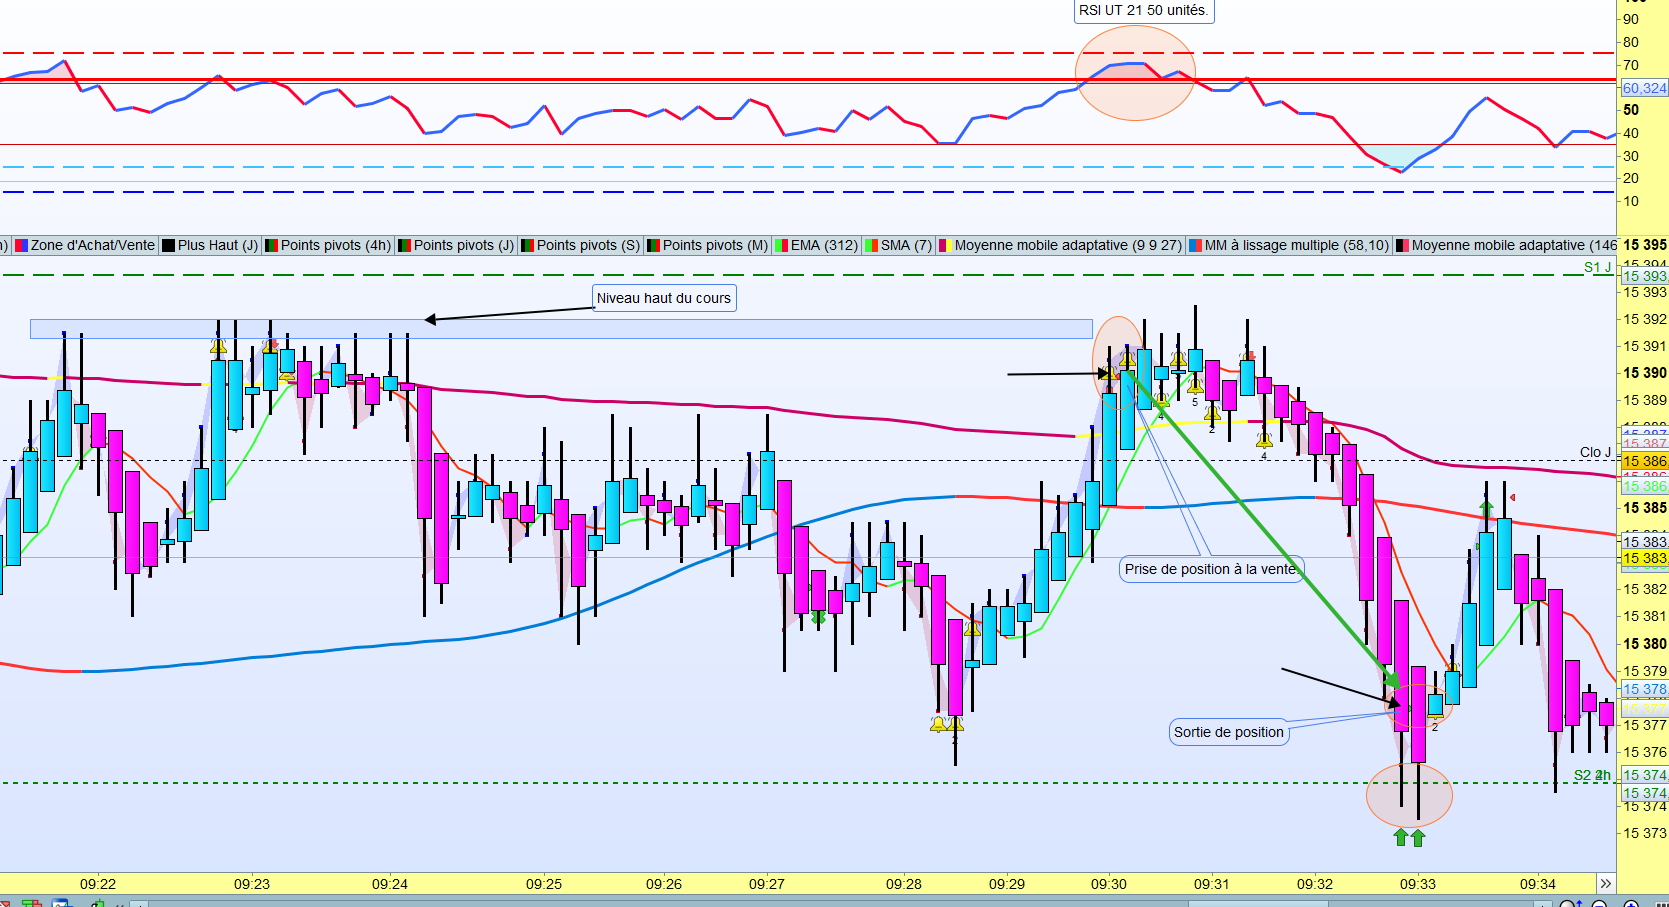Viewport: 1669px width, 907px height.
Task: Click the 09:22 time axis label
Action: point(98,884)
